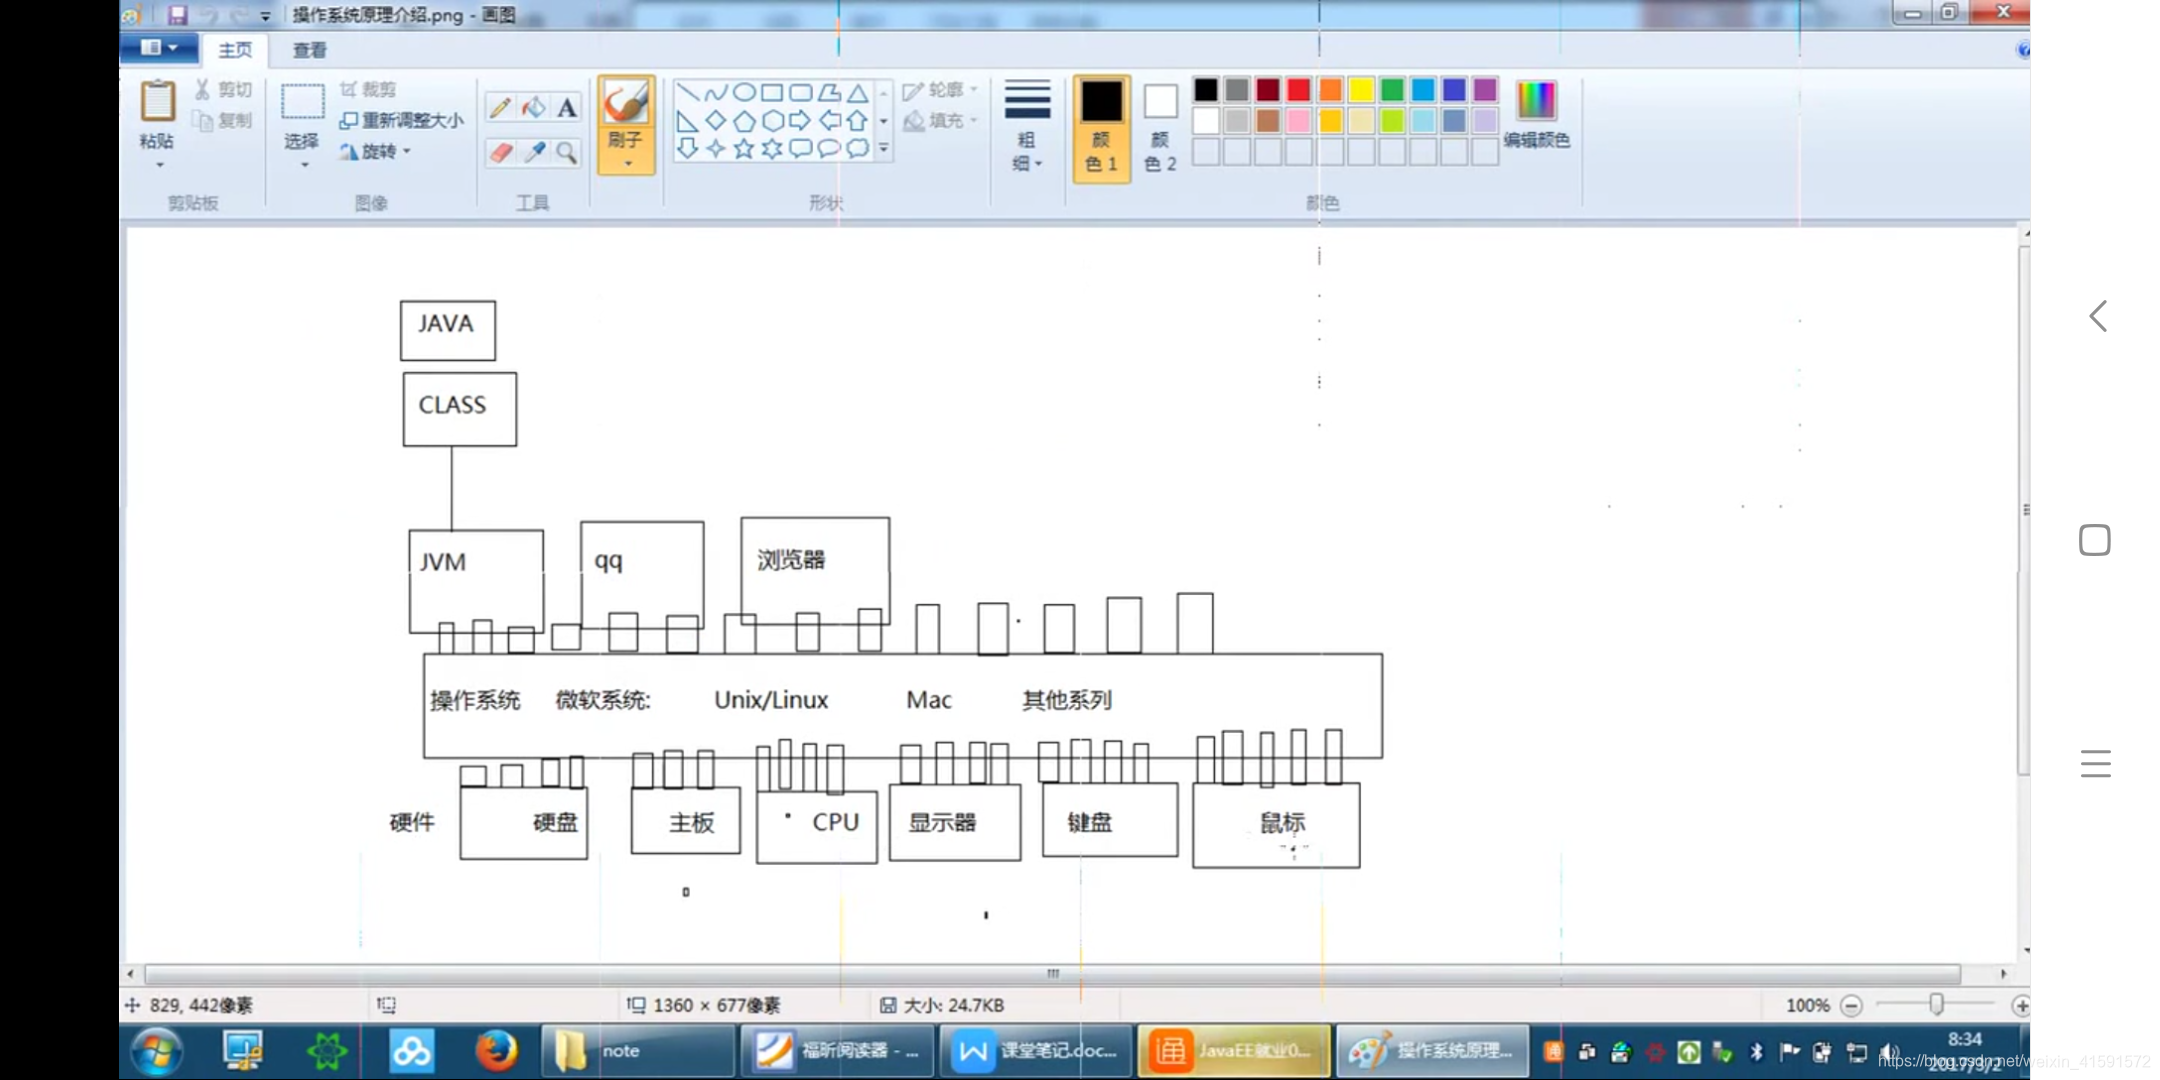Expand the Paste dropdown arrow
Screen dimensions: 2160x1080
coord(158,164)
